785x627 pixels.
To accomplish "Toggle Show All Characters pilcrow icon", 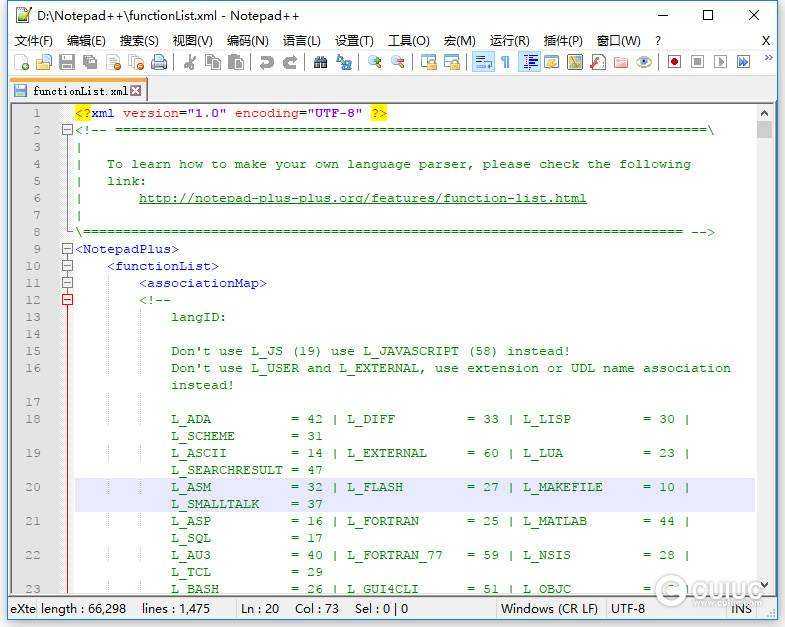I will pos(506,62).
